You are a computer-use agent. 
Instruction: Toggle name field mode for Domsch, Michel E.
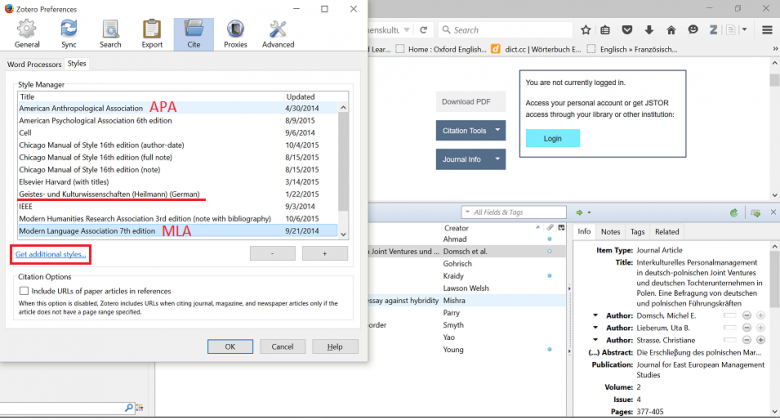730,315
